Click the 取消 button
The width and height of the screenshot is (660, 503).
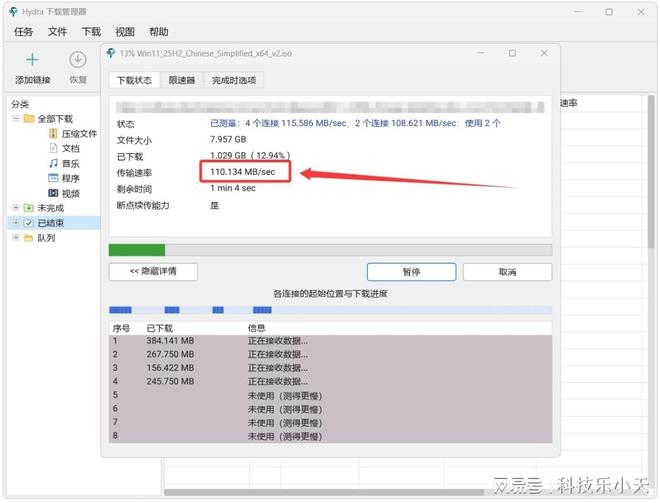pos(507,272)
